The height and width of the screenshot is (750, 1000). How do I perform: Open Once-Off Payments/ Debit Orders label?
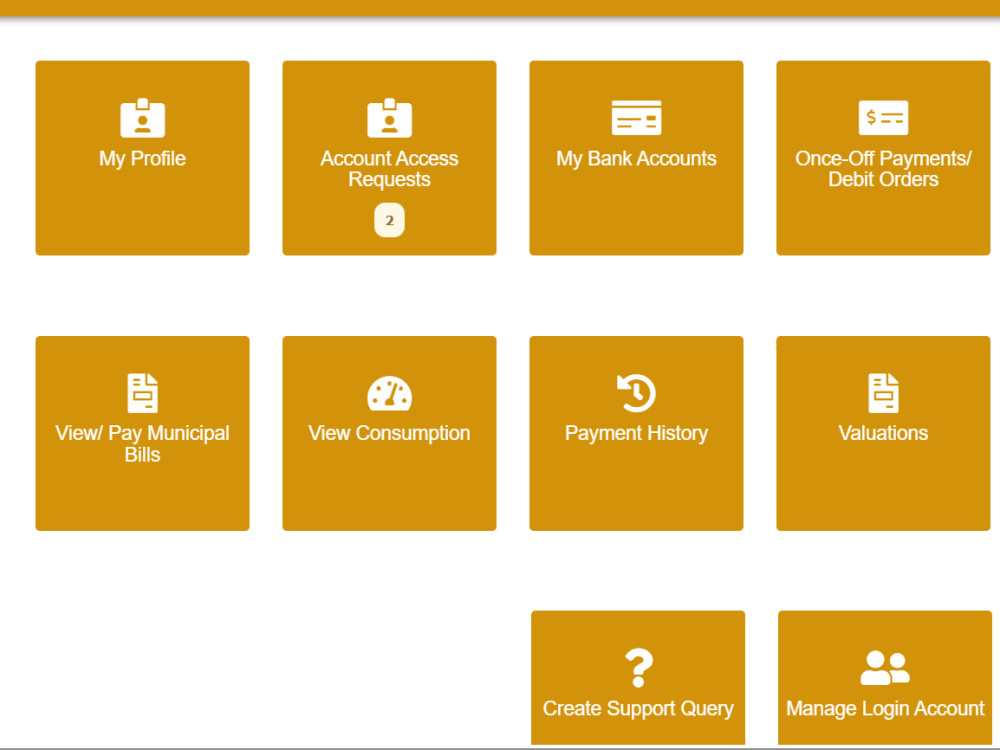883,169
